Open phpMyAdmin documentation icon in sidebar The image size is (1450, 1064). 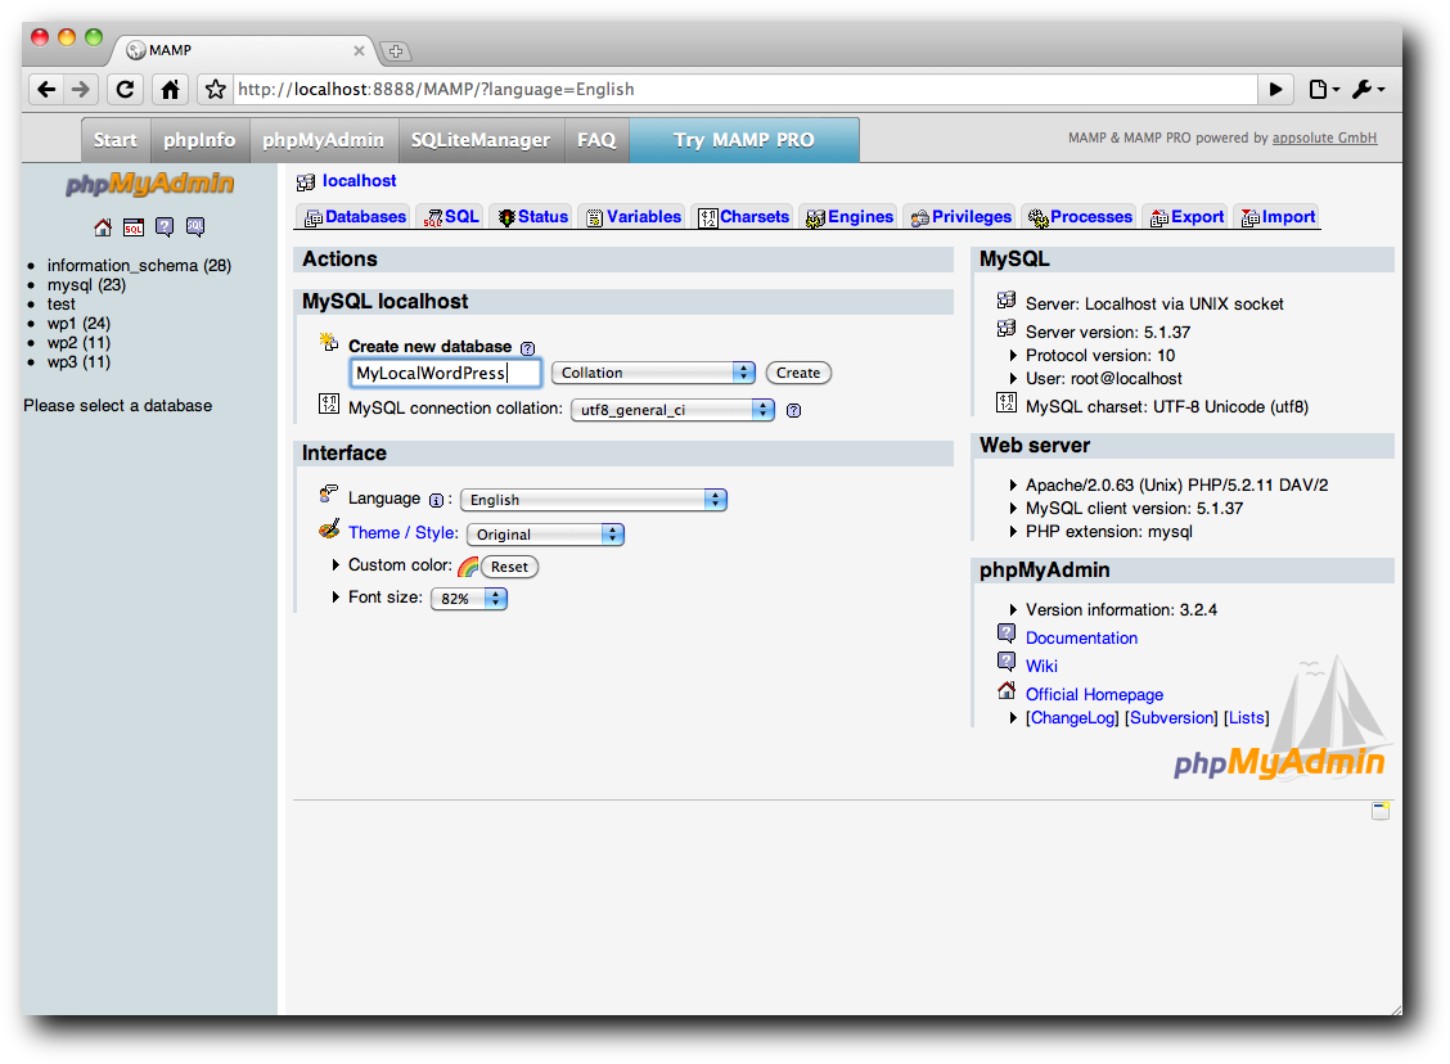pos(164,228)
